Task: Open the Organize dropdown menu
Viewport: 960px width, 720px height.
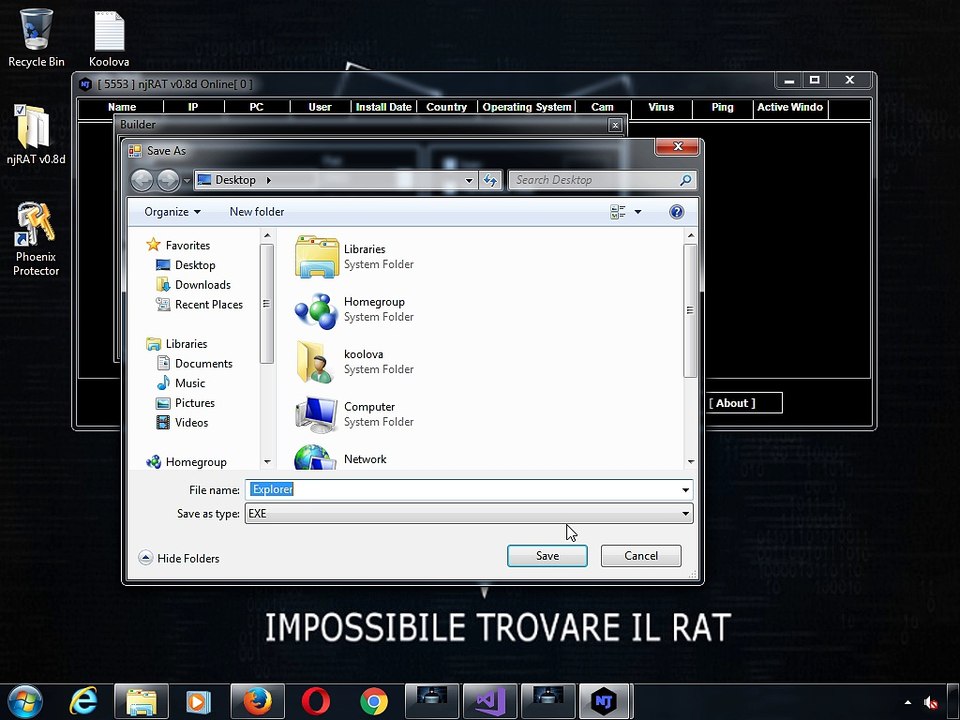Action: tap(172, 212)
